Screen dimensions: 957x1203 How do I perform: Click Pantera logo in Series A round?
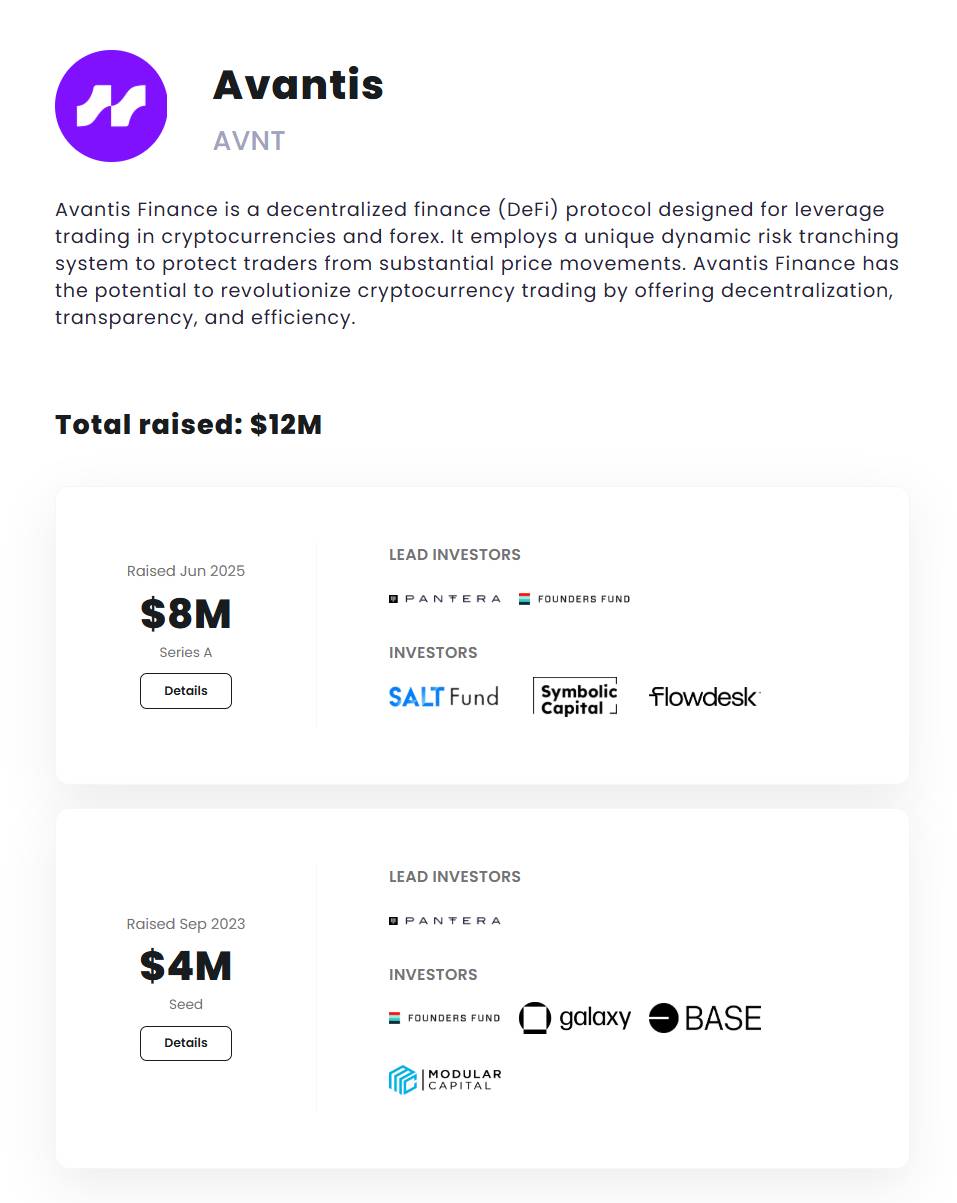(x=445, y=599)
